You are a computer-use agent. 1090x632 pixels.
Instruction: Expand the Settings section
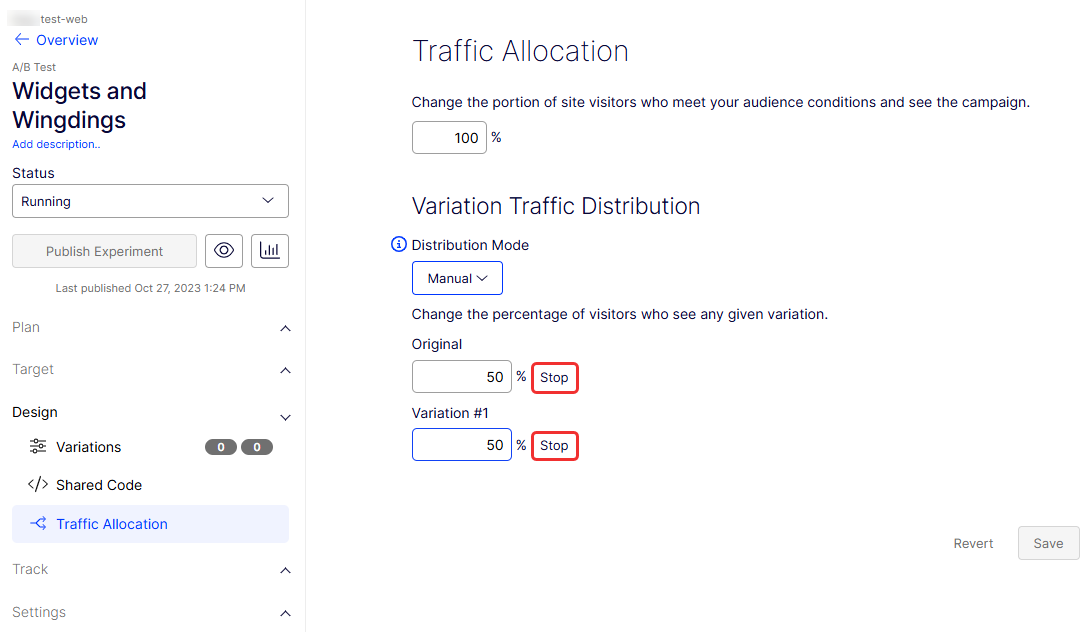click(x=285, y=613)
